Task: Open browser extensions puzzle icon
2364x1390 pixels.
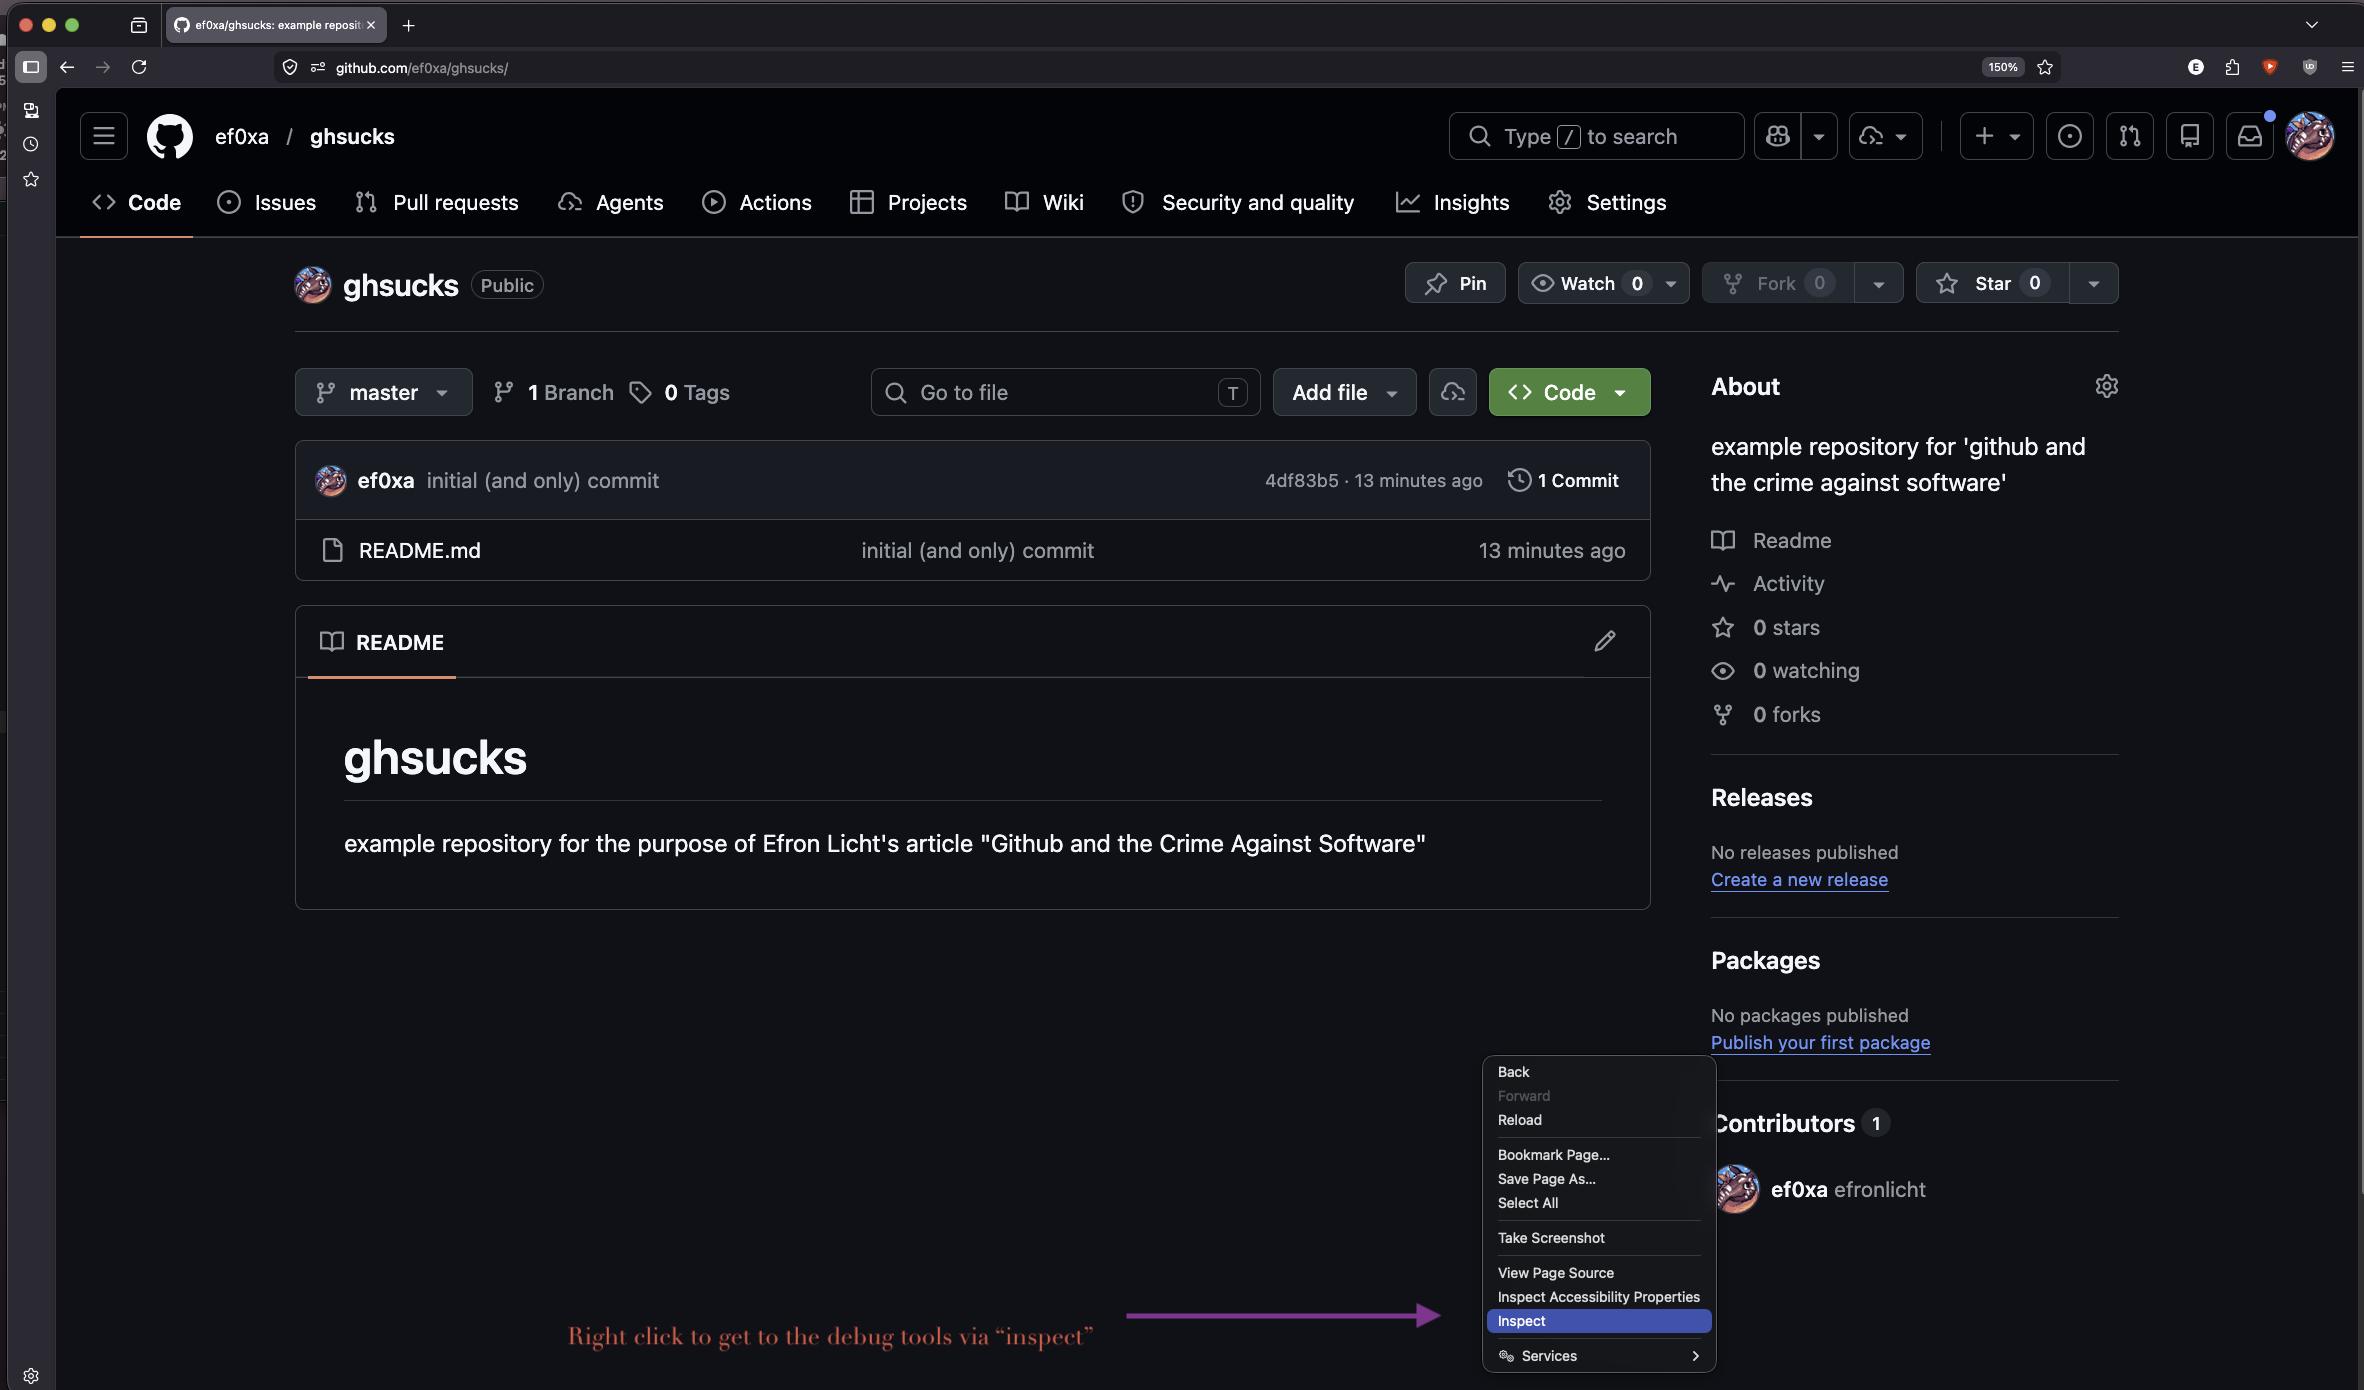Action: pos(2232,67)
